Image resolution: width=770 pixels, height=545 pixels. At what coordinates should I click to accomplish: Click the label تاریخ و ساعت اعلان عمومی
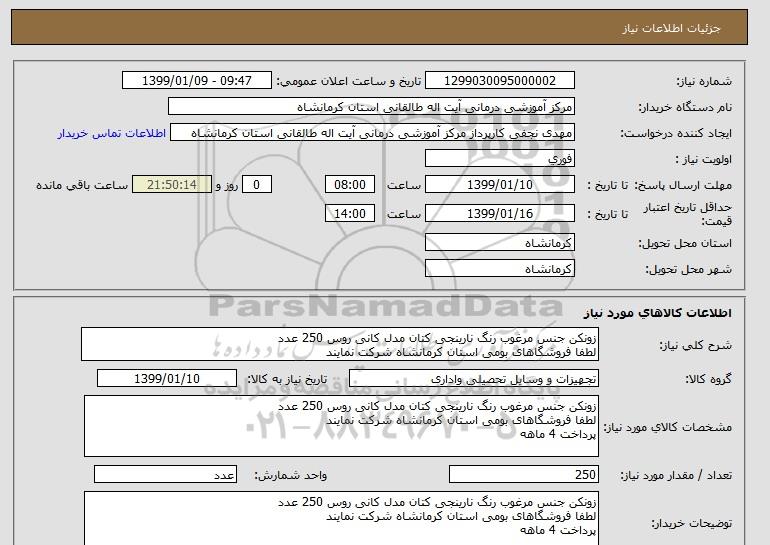point(348,82)
